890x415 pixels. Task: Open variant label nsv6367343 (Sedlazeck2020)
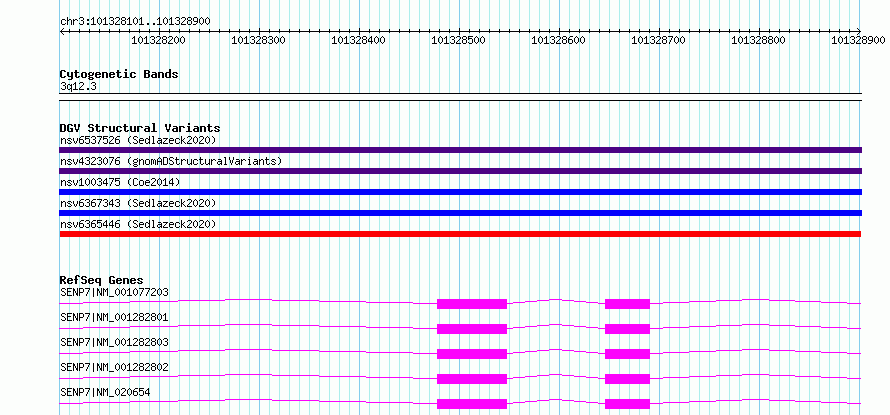coord(138,203)
